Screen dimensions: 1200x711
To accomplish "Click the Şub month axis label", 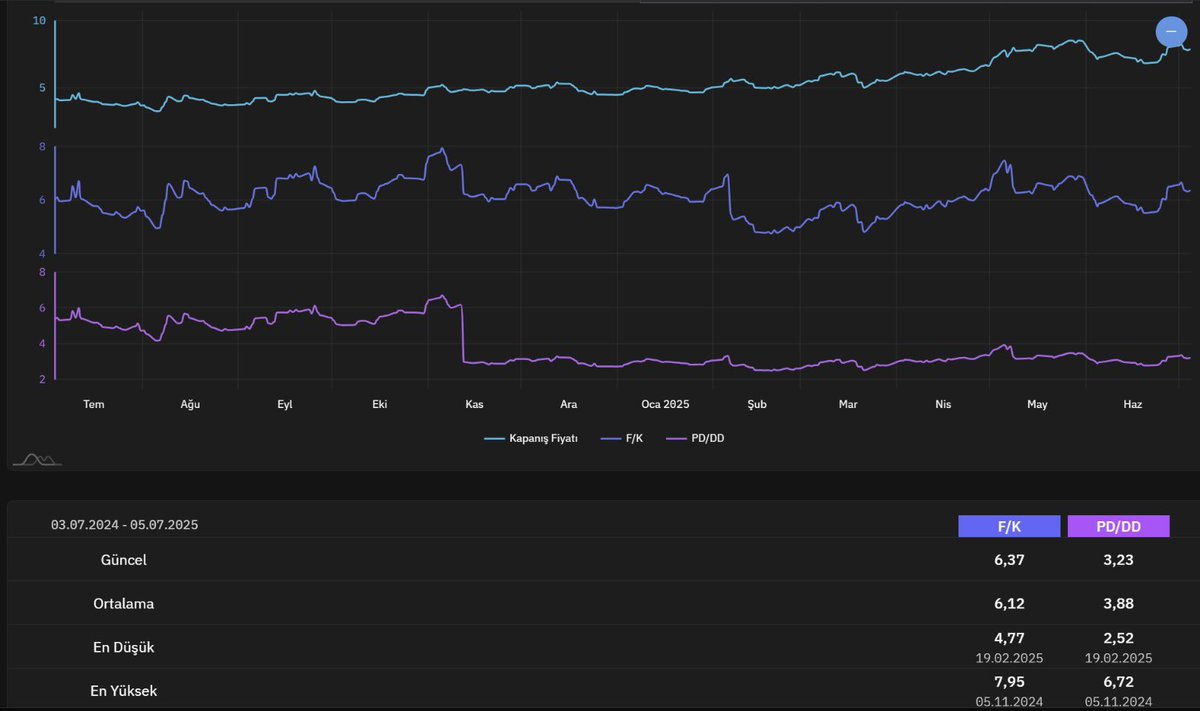I will tap(757, 404).
